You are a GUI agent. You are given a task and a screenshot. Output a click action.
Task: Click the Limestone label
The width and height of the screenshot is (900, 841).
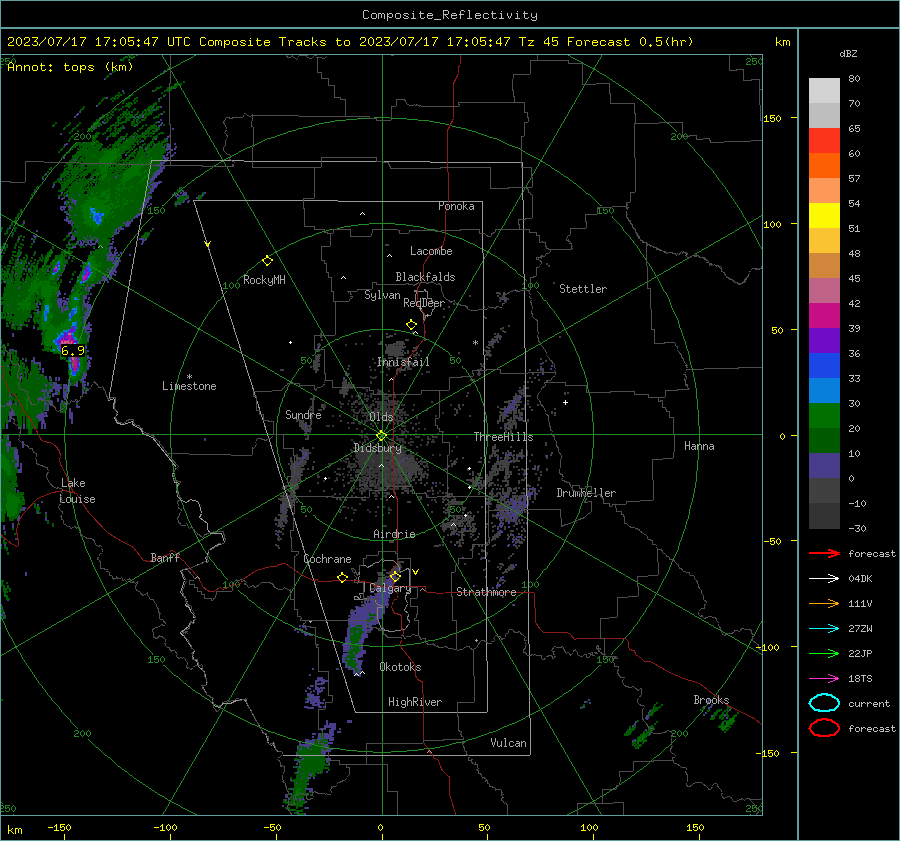(x=189, y=386)
